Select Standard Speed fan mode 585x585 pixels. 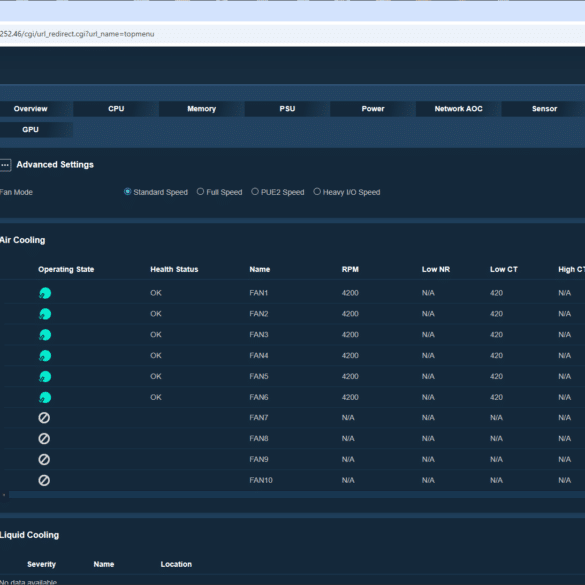point(128,192)
